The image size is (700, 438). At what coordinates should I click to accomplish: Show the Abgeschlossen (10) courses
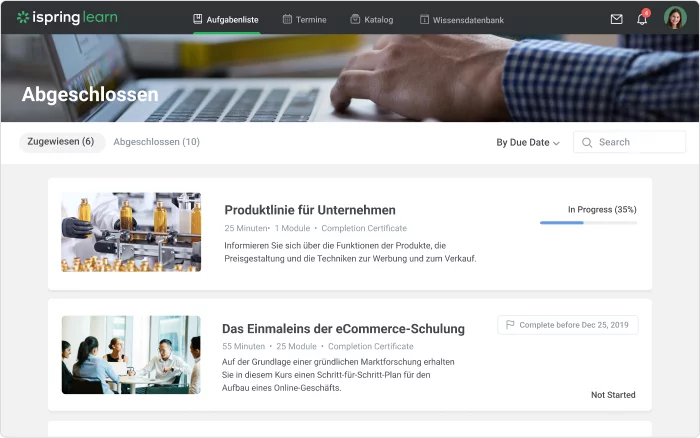(x=156, y=142)
